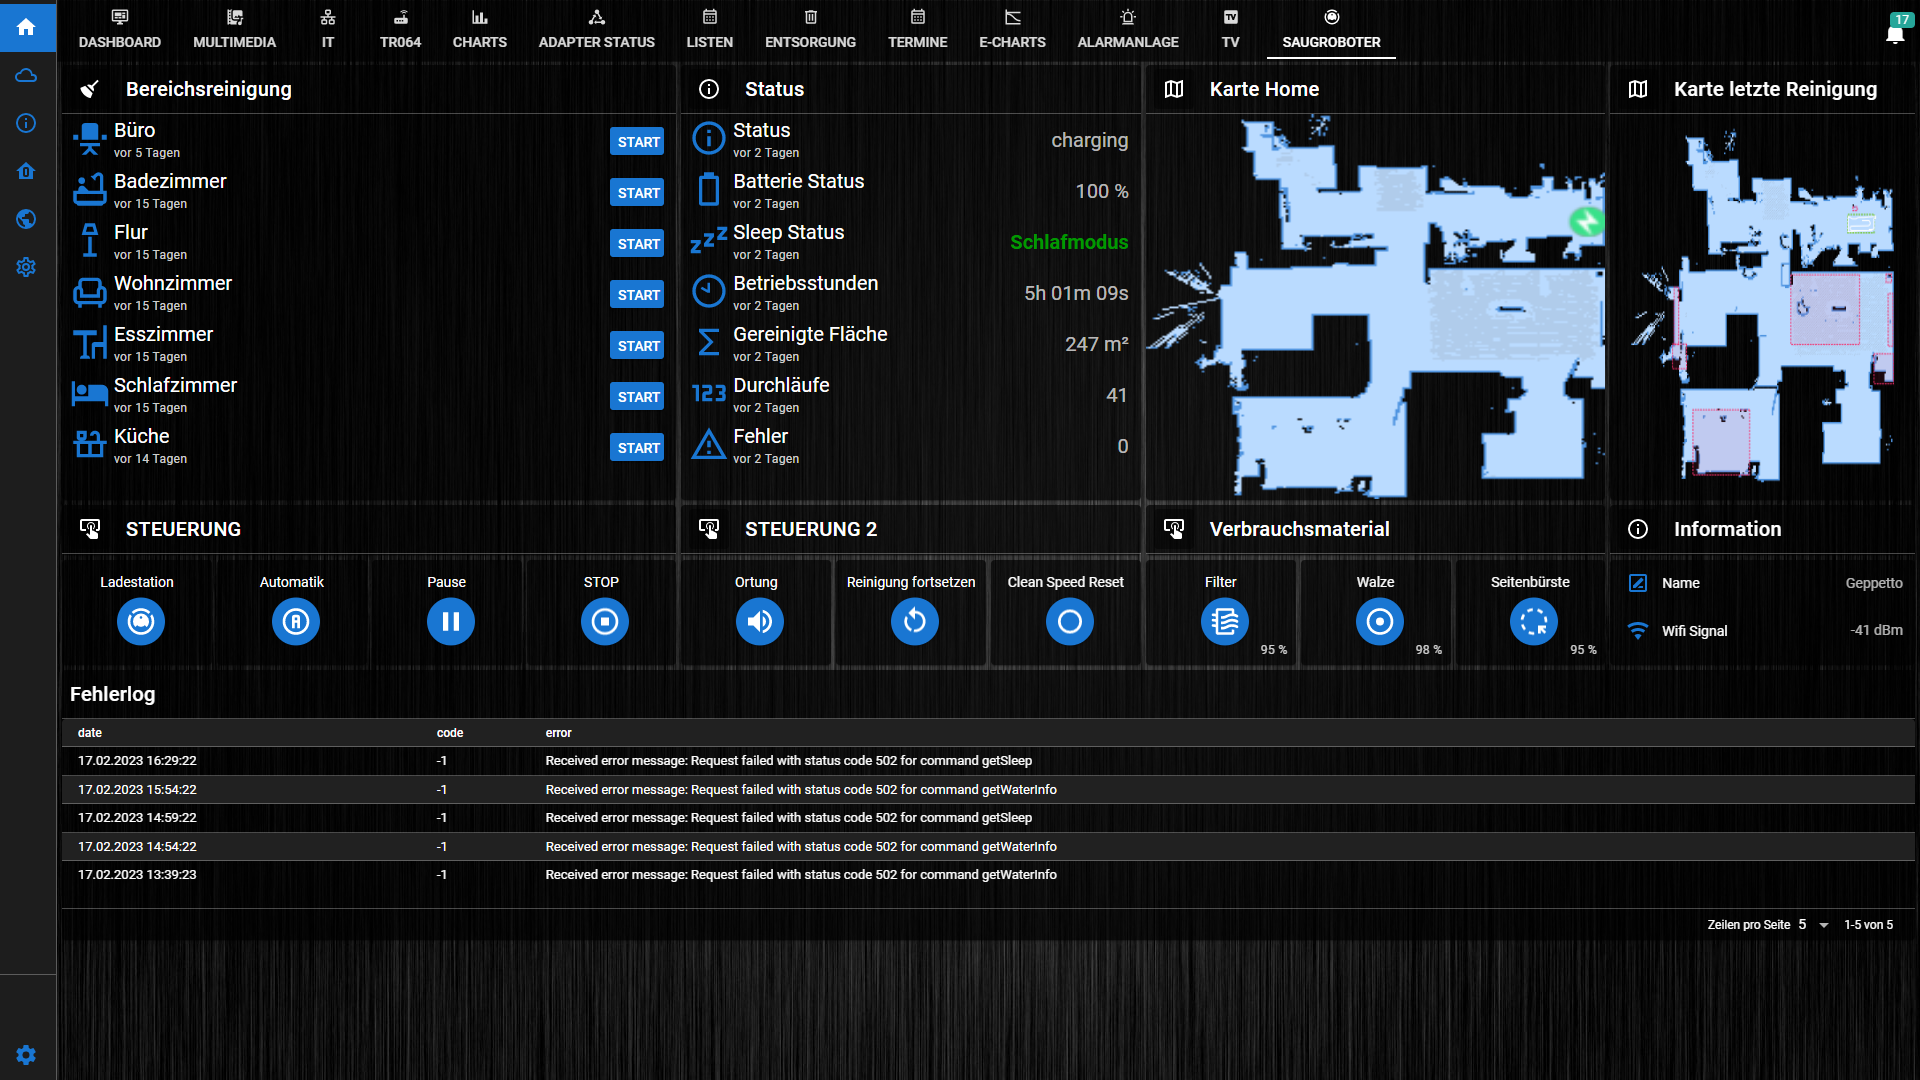
Task: Click the Reinigung fortsetzen resume icon
Action: [x=915, y=622]
